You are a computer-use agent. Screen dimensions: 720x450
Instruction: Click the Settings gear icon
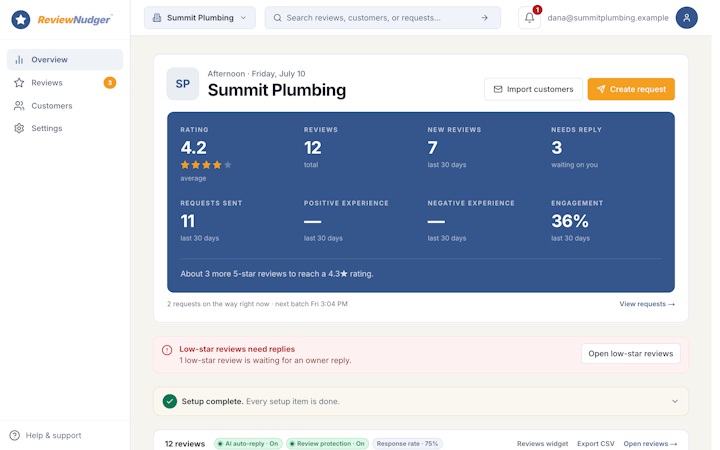(19, 128)
